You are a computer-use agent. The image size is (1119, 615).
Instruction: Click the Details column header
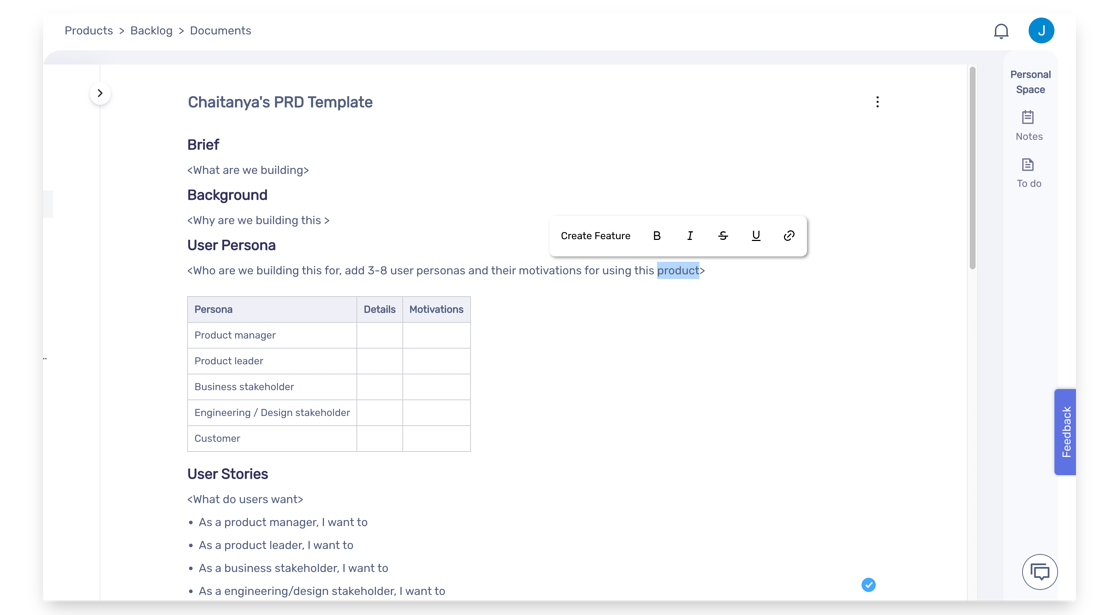pyautogui.click(x=380, y=310)
